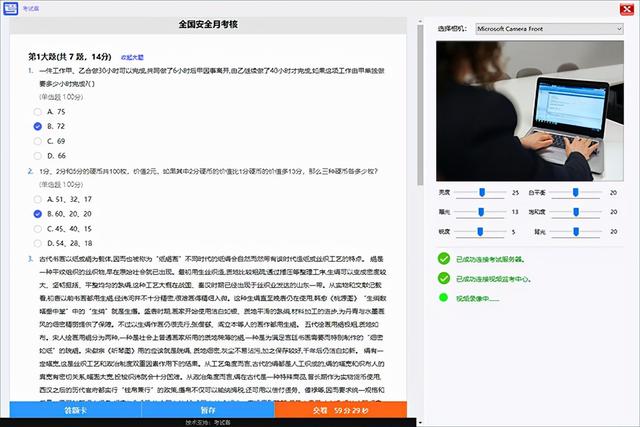Screen dimensions: 640x427
Task: Choose answer C. 45, 40, 15
Action: tap(38, 229)
